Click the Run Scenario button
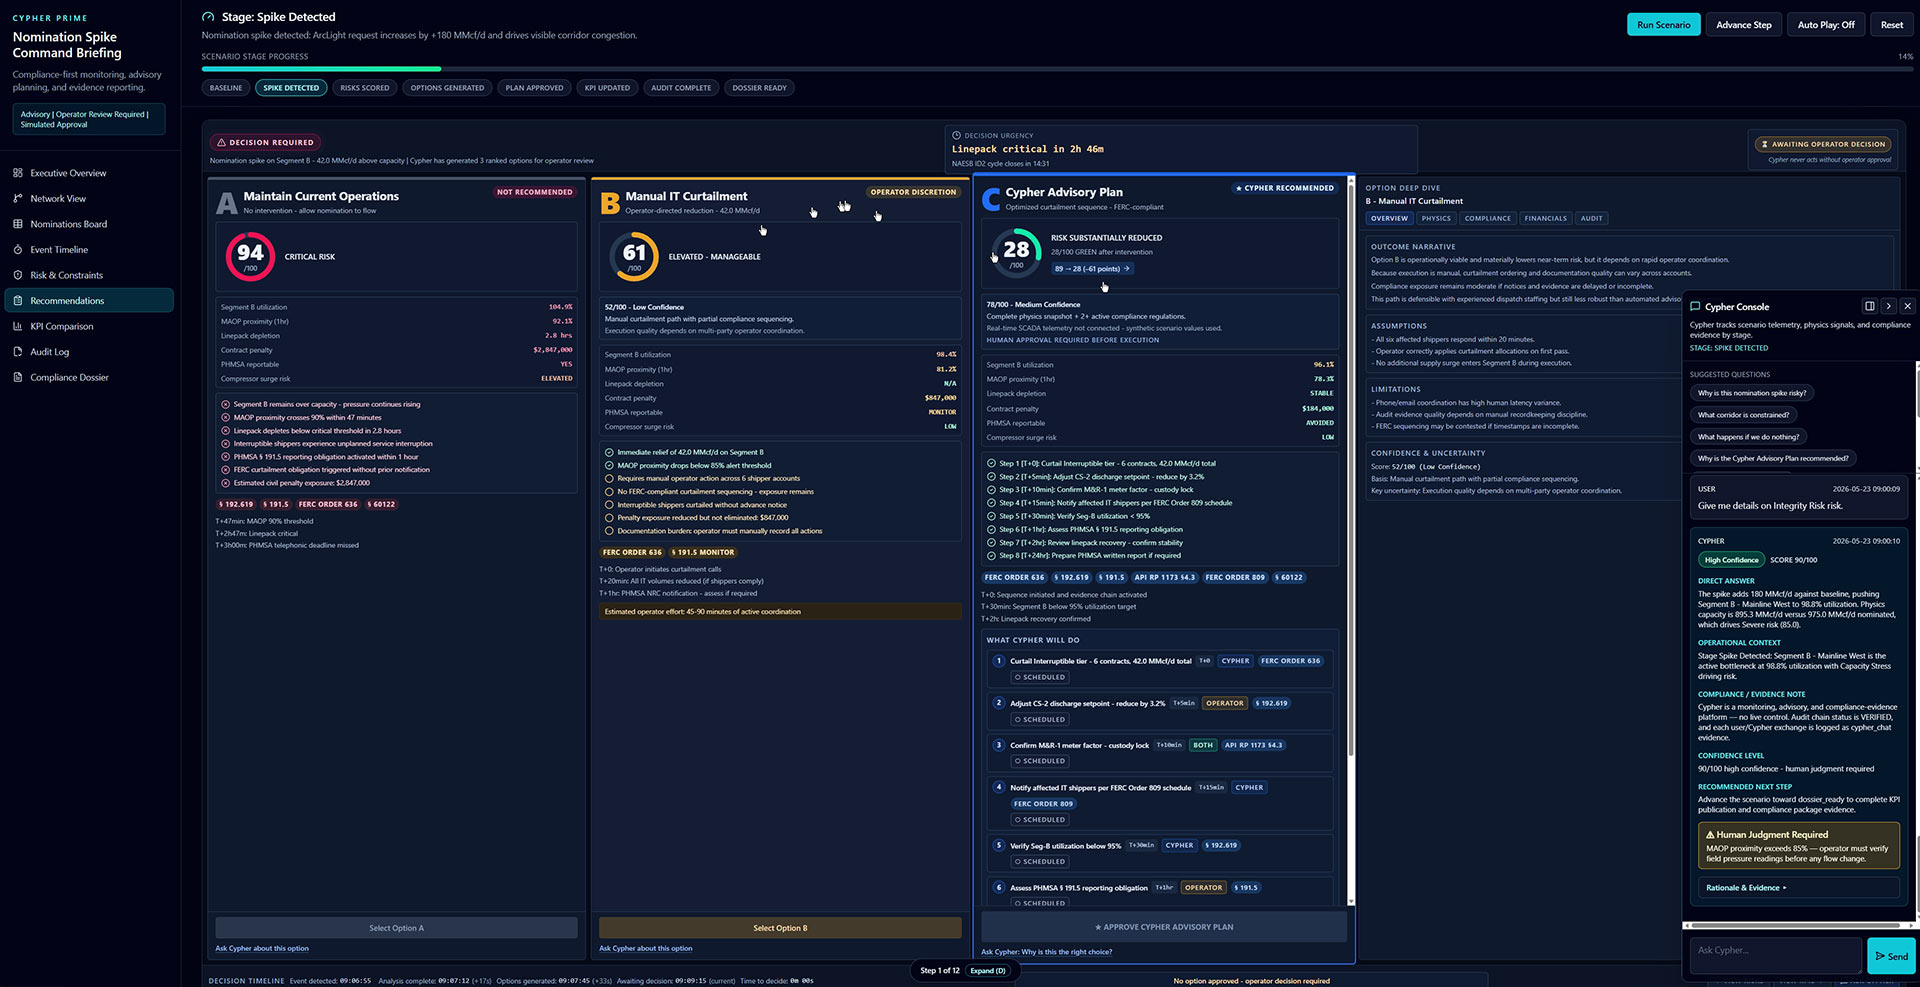The width and height of the screenshot is (1920, 987). tap(1663, 25)
